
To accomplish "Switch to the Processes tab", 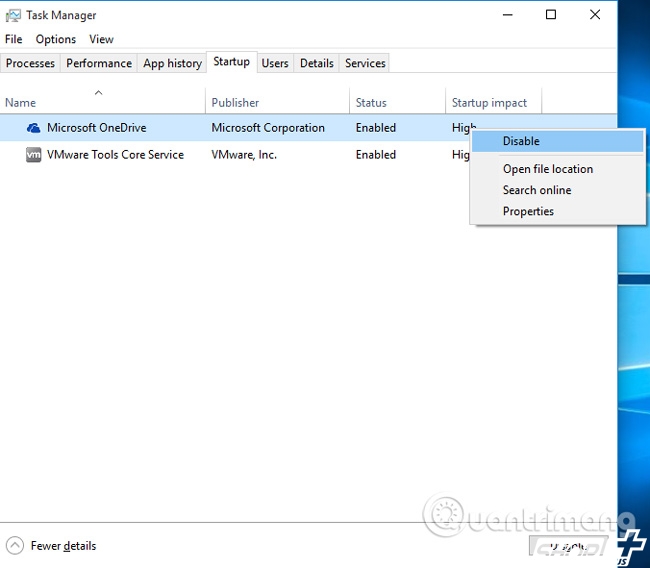I will click(30, 63).
